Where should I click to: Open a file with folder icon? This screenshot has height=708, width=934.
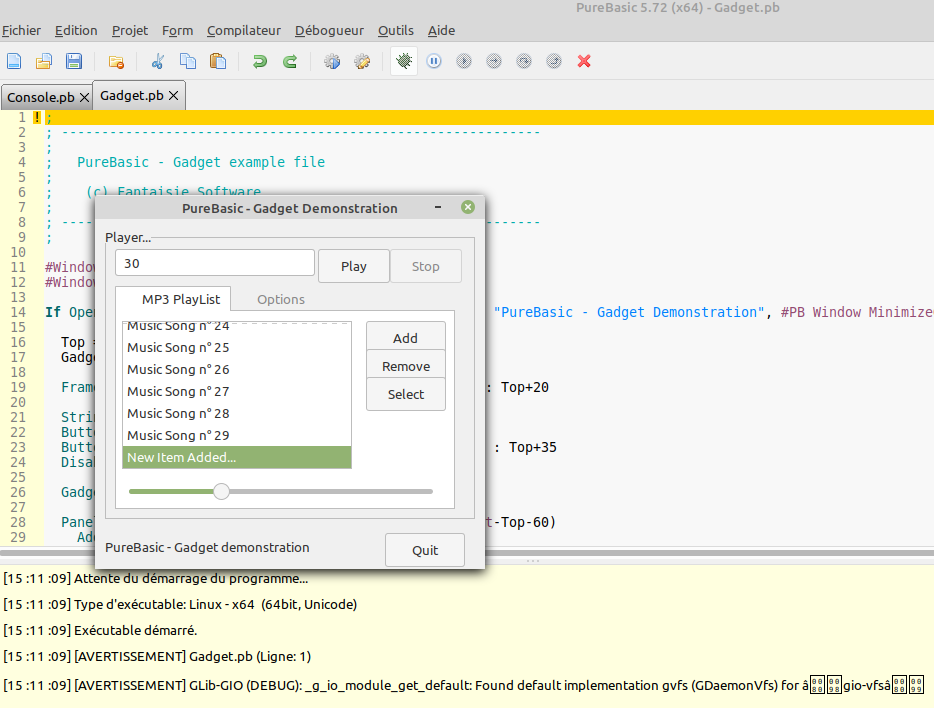coord(43,61)
